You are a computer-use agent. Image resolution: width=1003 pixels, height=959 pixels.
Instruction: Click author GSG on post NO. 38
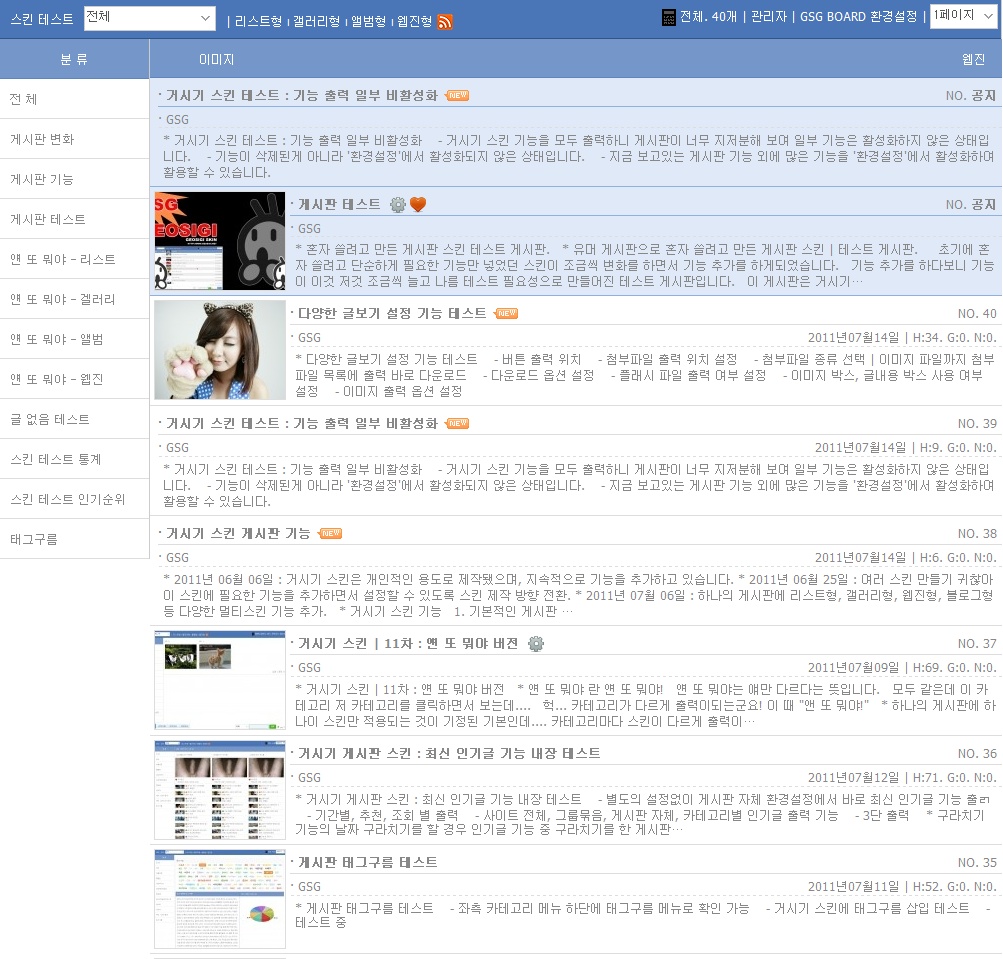pos(177,558)
